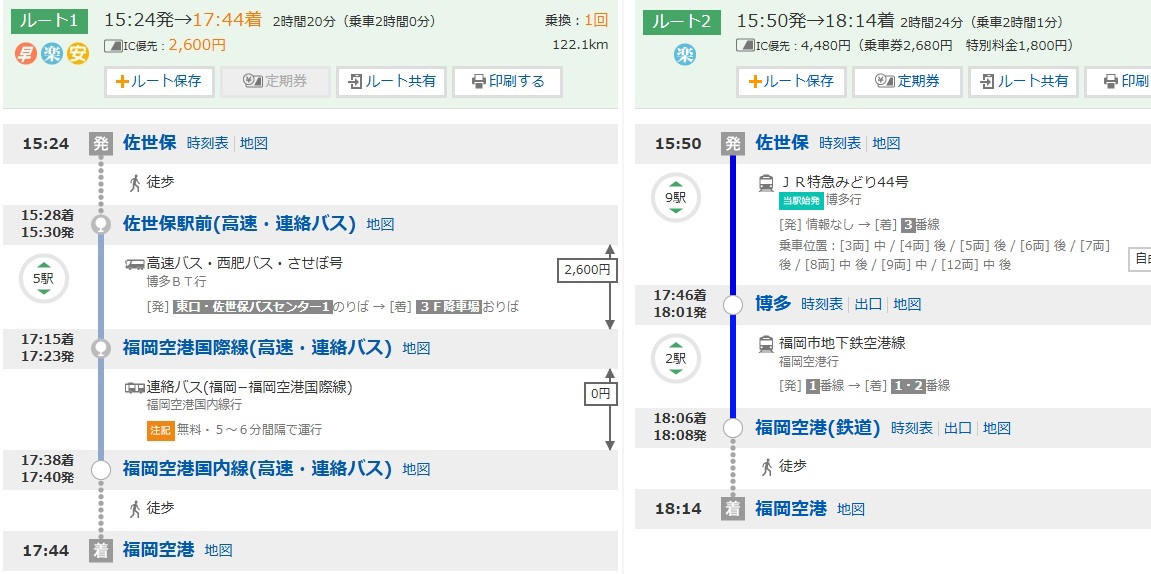Click the train icon beside JR特急みどり44号

[767, 183]
